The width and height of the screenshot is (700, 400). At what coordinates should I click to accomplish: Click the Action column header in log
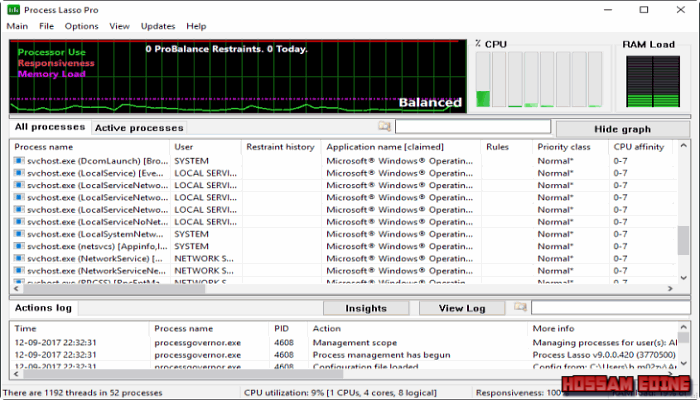pos(417,329)
